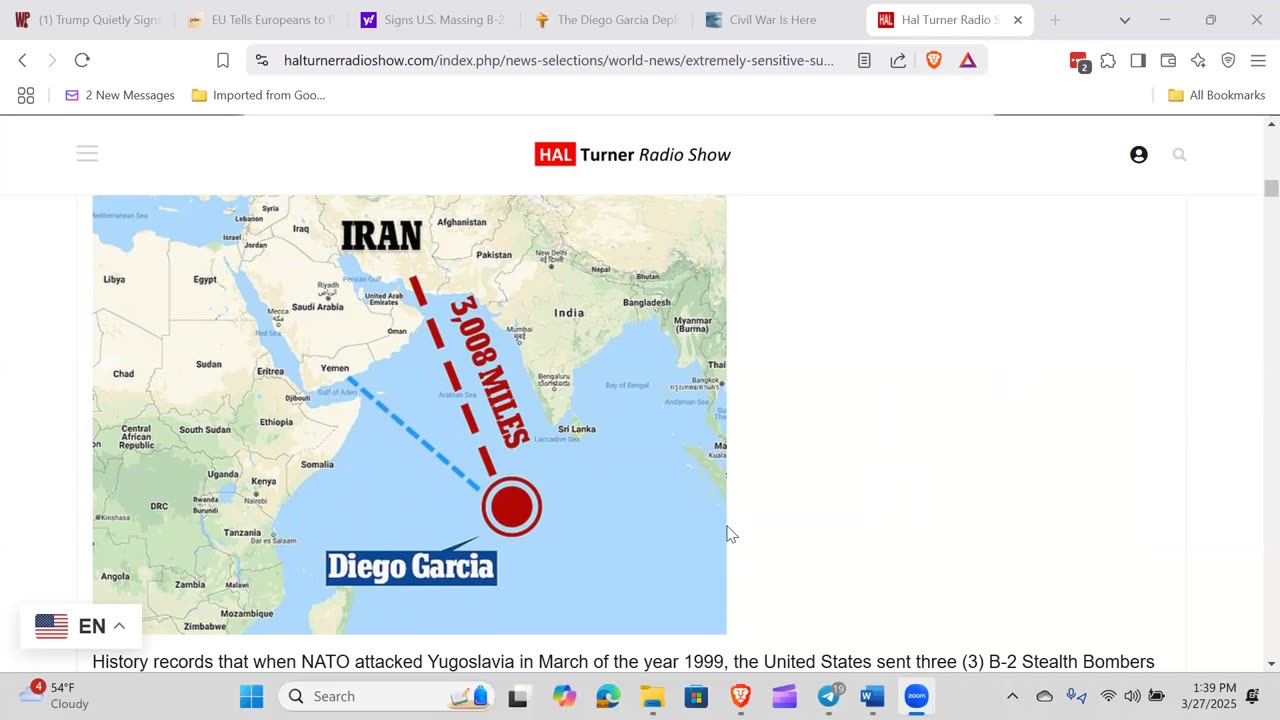Image resolution: width=1280 pixels, height=720 pixels.
Task: Open the OneDrive cloud tray icon
Action: pyautogui.click(x=1044, y=696)
